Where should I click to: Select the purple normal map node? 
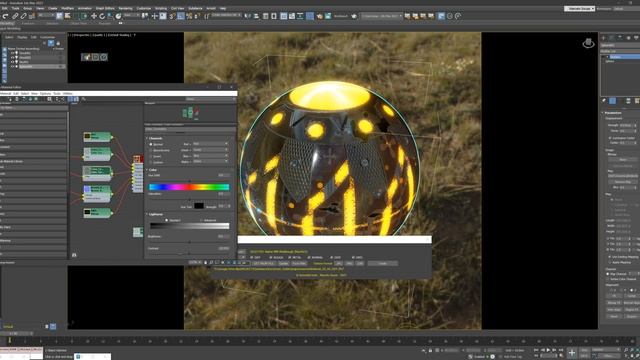pos(97,193)
